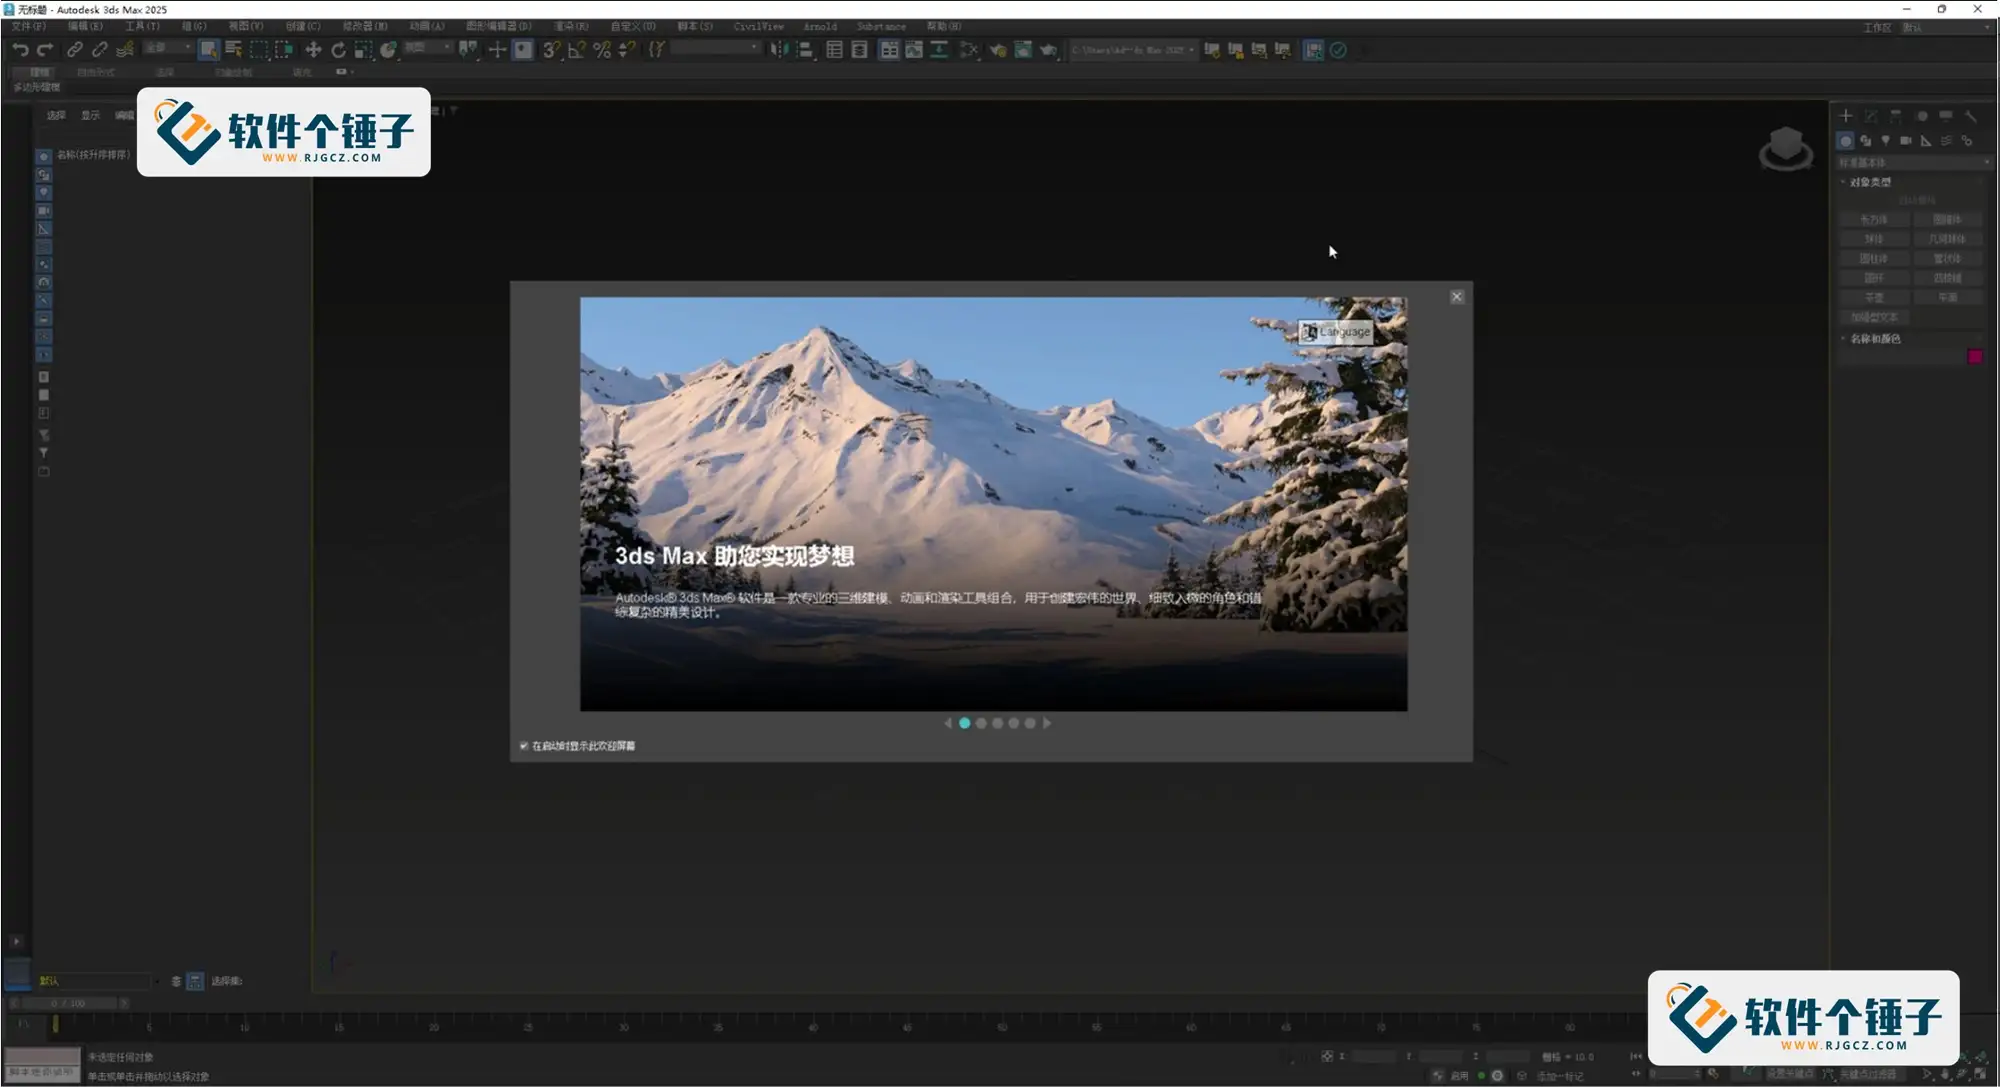Open the Render Setup teapot-gear icon
2000x1087 pixels.
coord(998,50)
